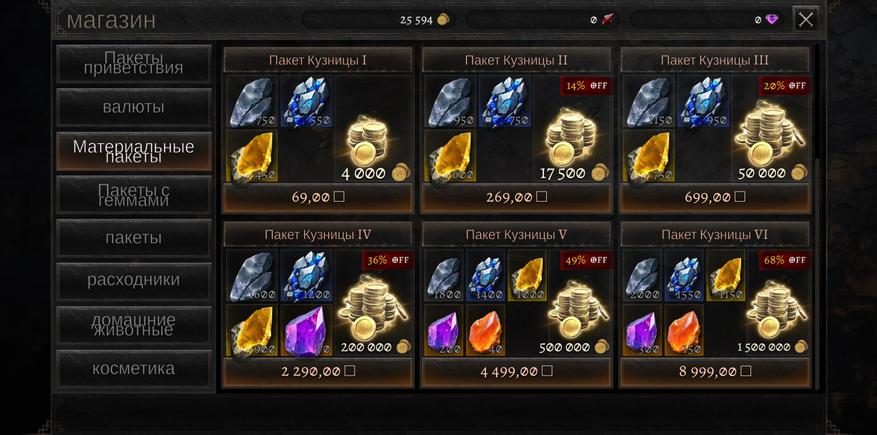
Task: Select purple crystal in Пакет Кузницы IV
Action: pos(306,330)
